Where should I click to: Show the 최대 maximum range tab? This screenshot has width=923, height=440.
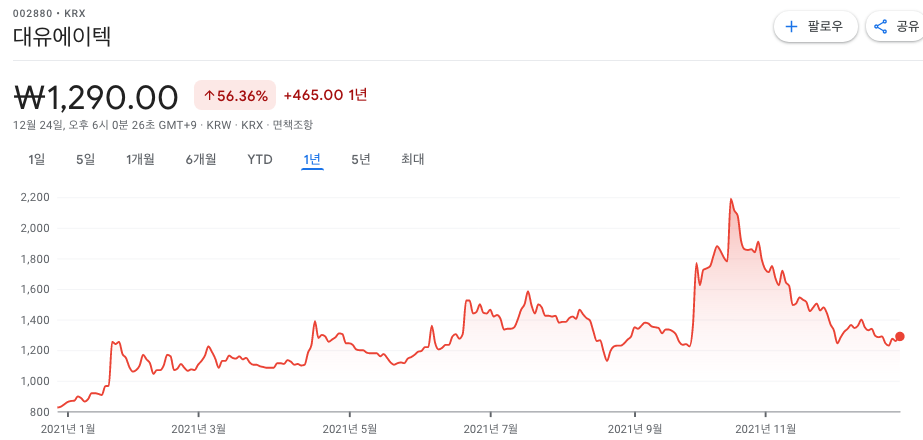point(413,159)
